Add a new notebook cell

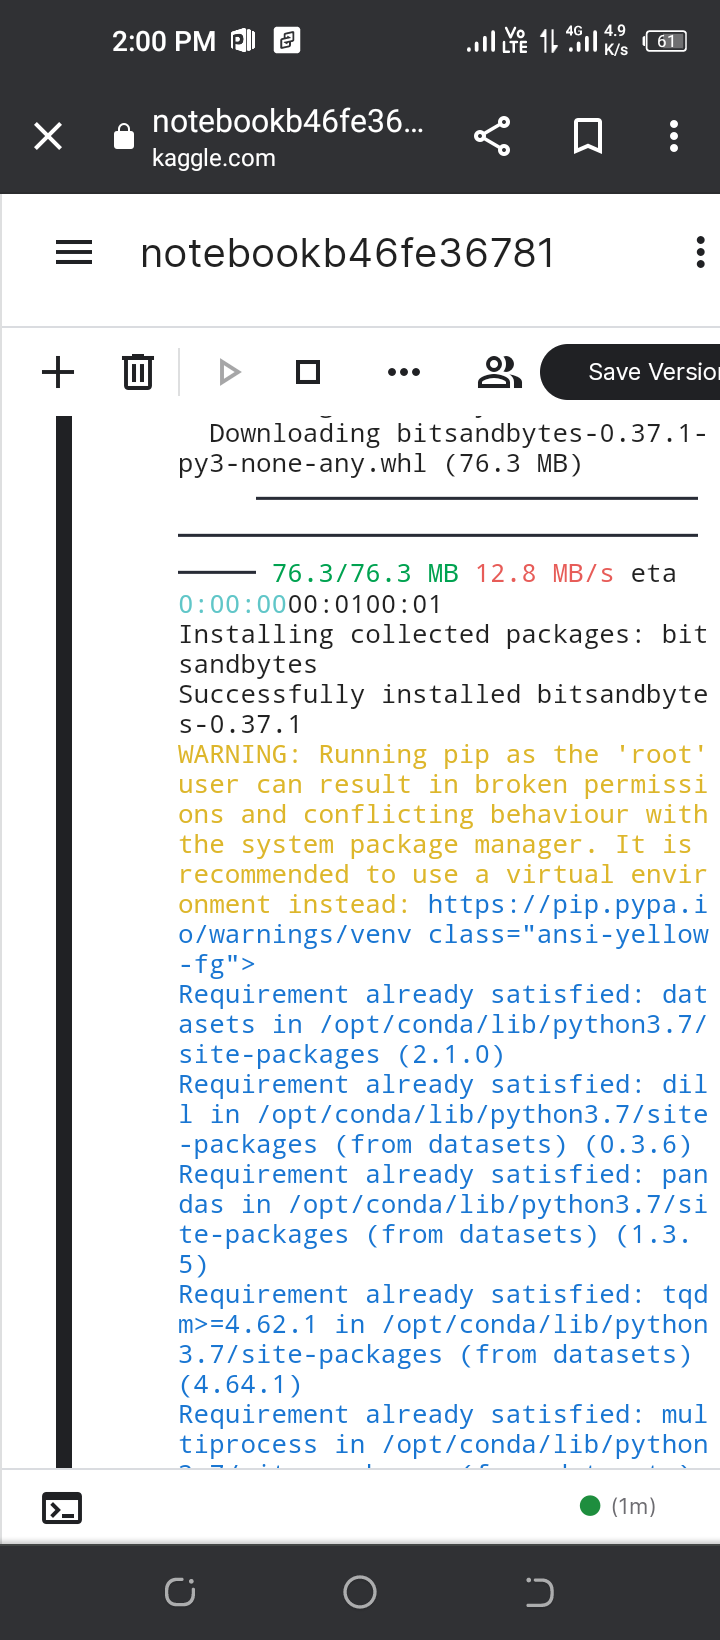tap(57, 372)
